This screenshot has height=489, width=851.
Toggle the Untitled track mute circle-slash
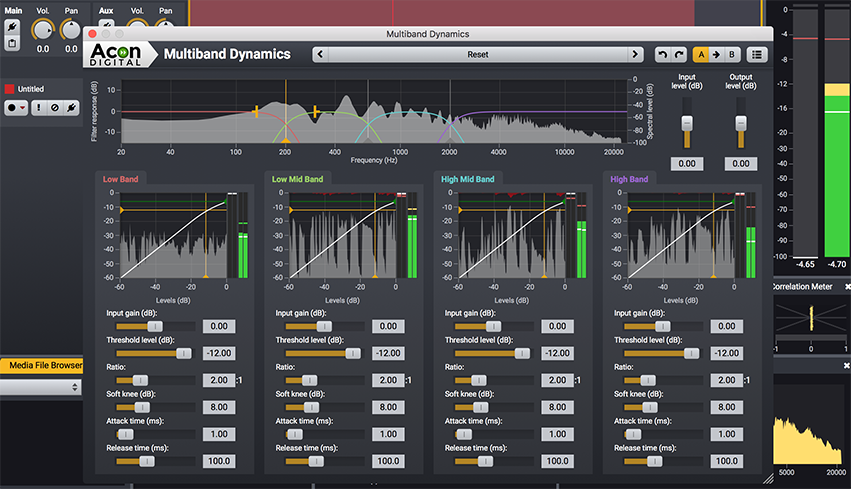pos(55,108)
